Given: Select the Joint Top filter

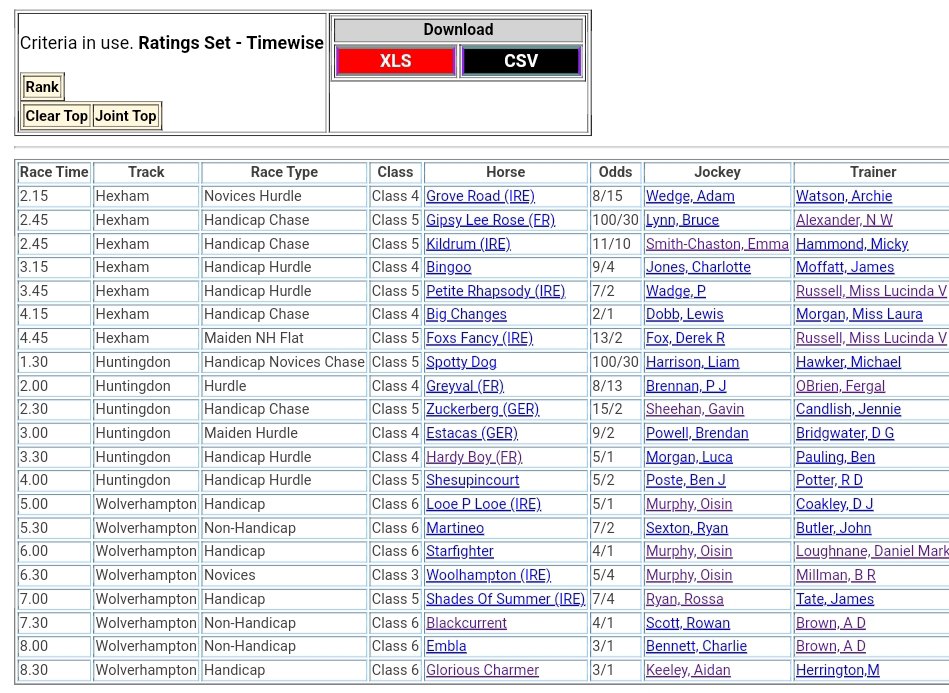Looking at the screenshot, I should pyautogui.click(x=125, y=116).
